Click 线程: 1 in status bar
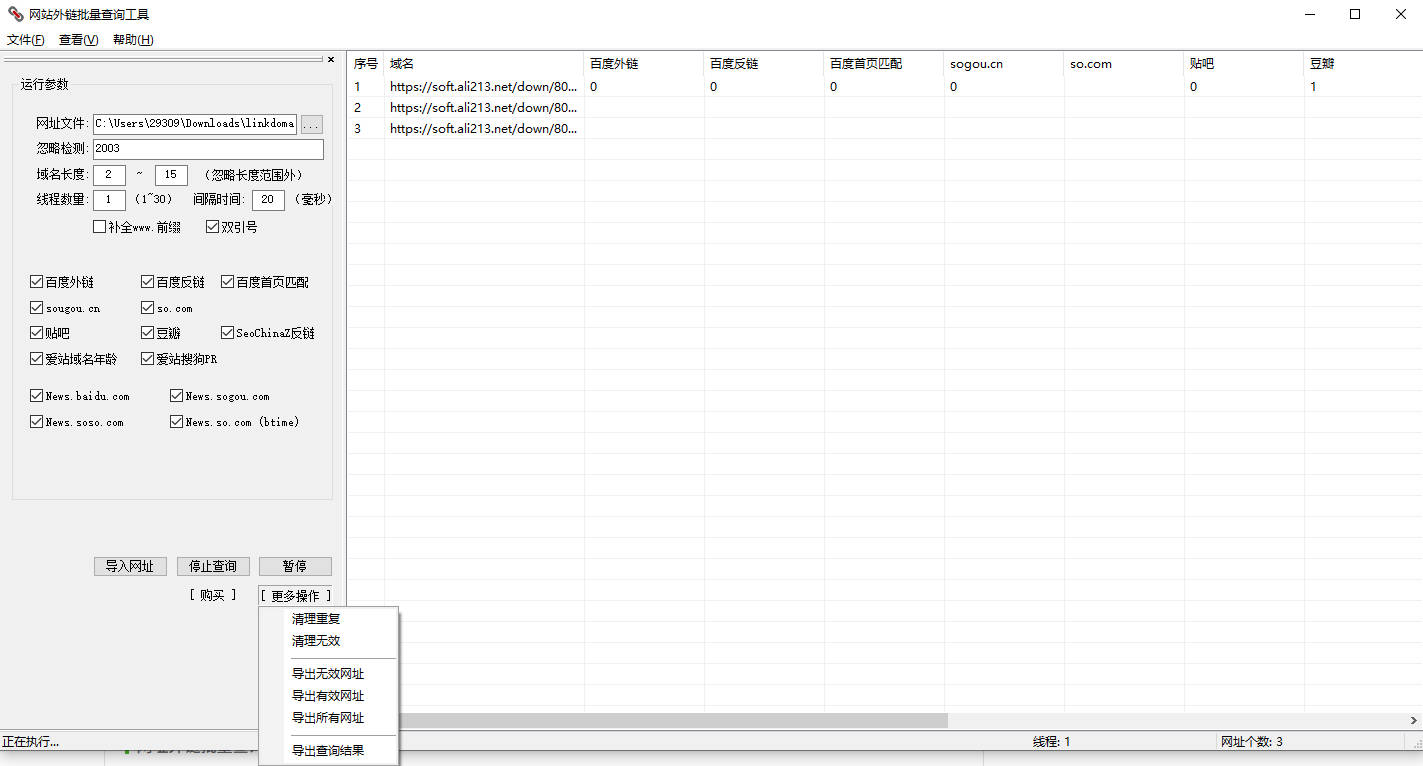 click(1051, 742)
